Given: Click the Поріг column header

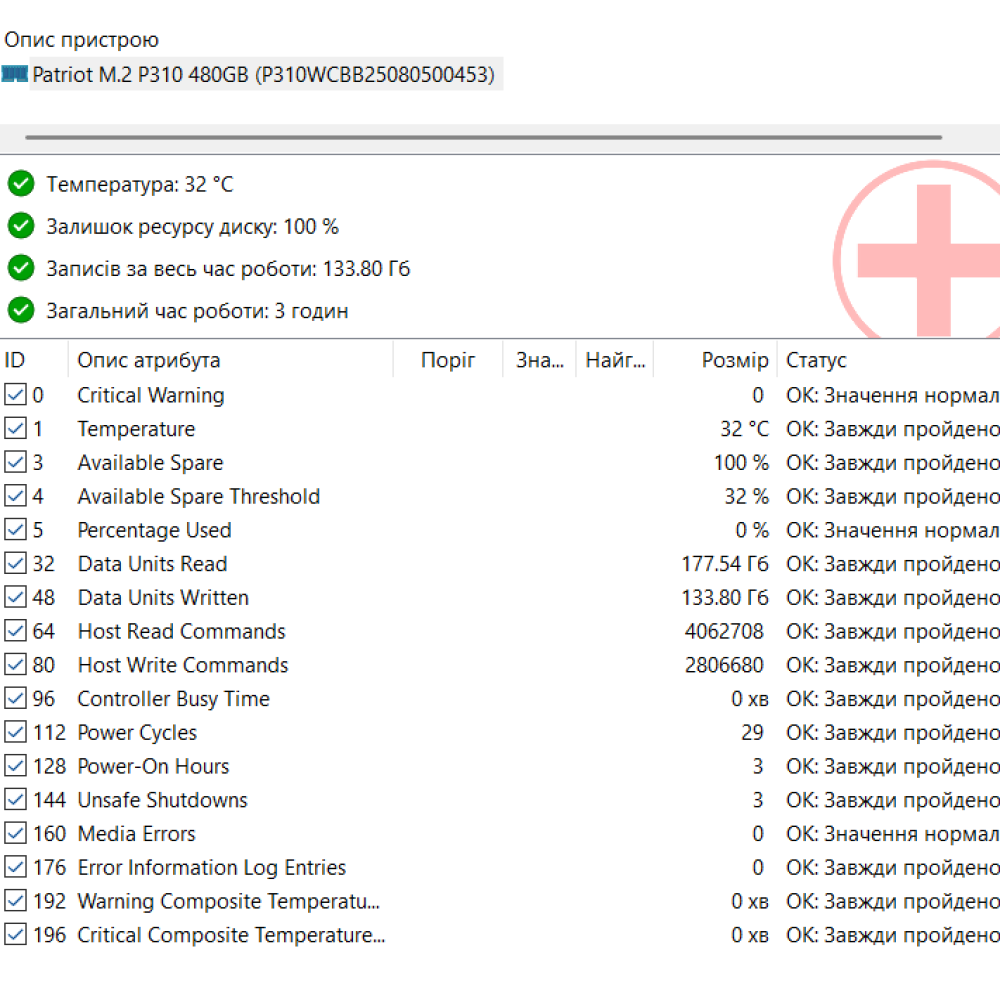Looking at the screenshot, I should point(448,360).
